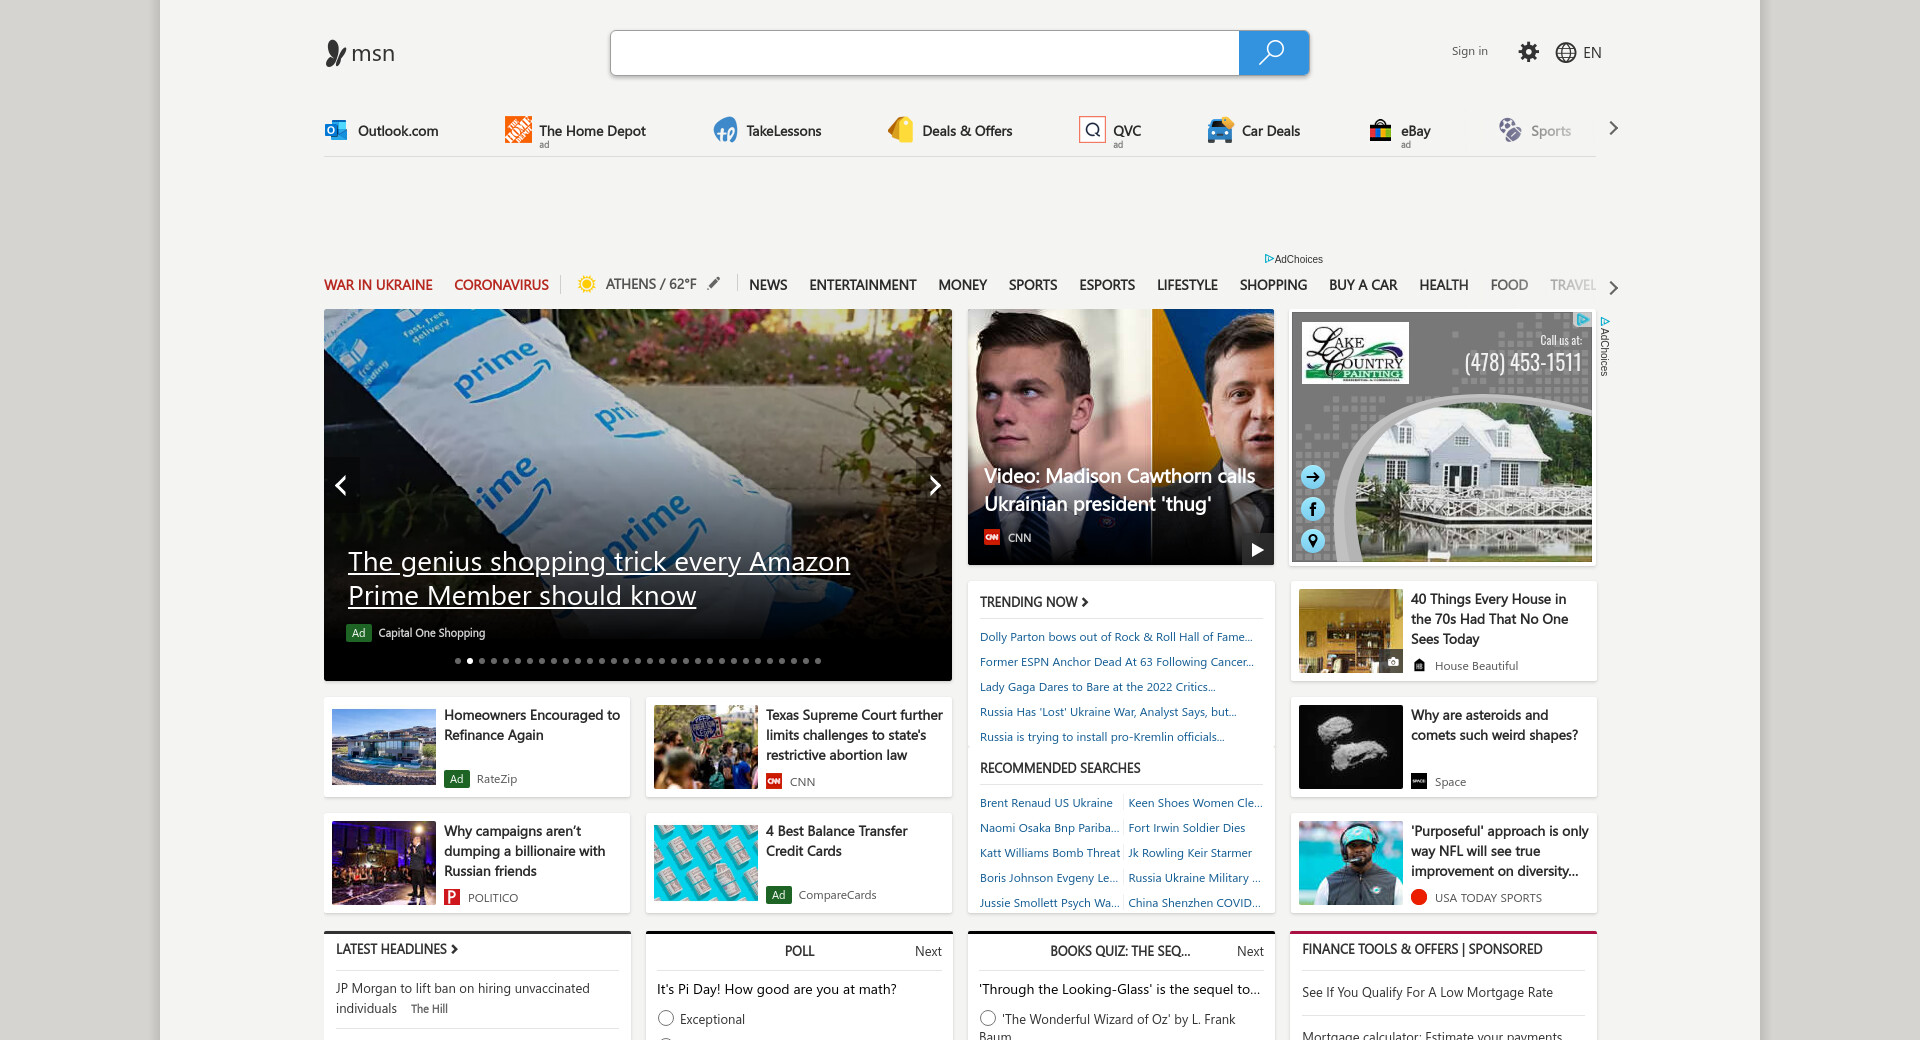
Task: Open the Outlook.com shortcut icon
Action: 336,130
